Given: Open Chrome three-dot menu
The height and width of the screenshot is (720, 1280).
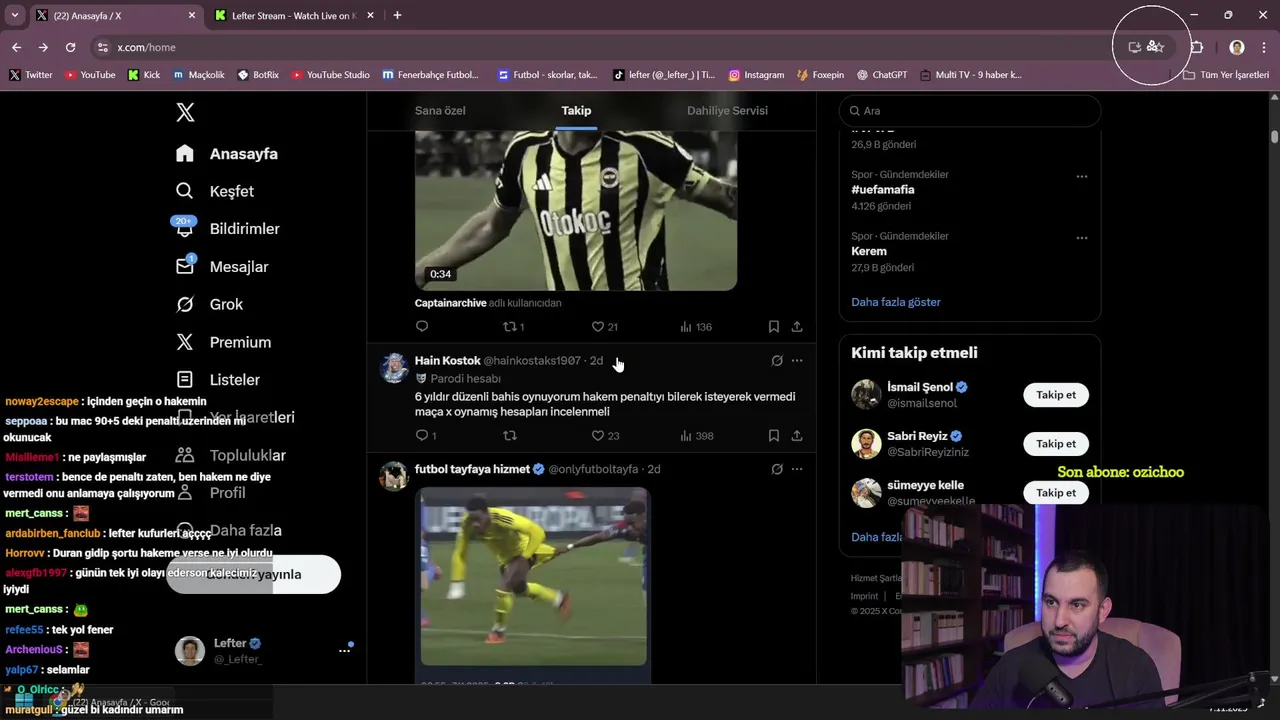Looking at the screenshot, I should click(1264, 47).
